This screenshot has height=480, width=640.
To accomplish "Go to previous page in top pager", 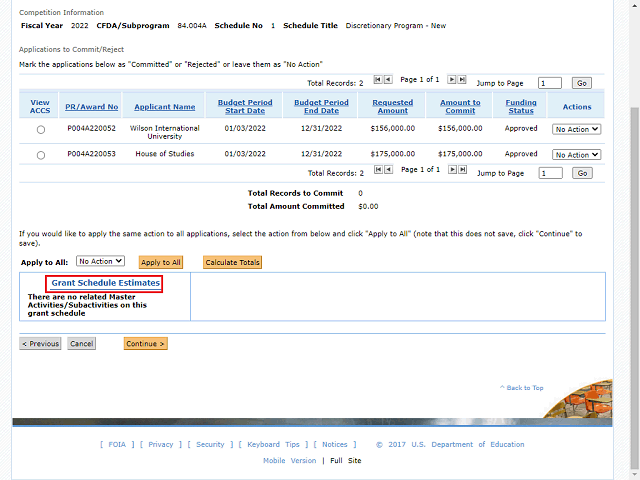I will [x=388, y=80].
